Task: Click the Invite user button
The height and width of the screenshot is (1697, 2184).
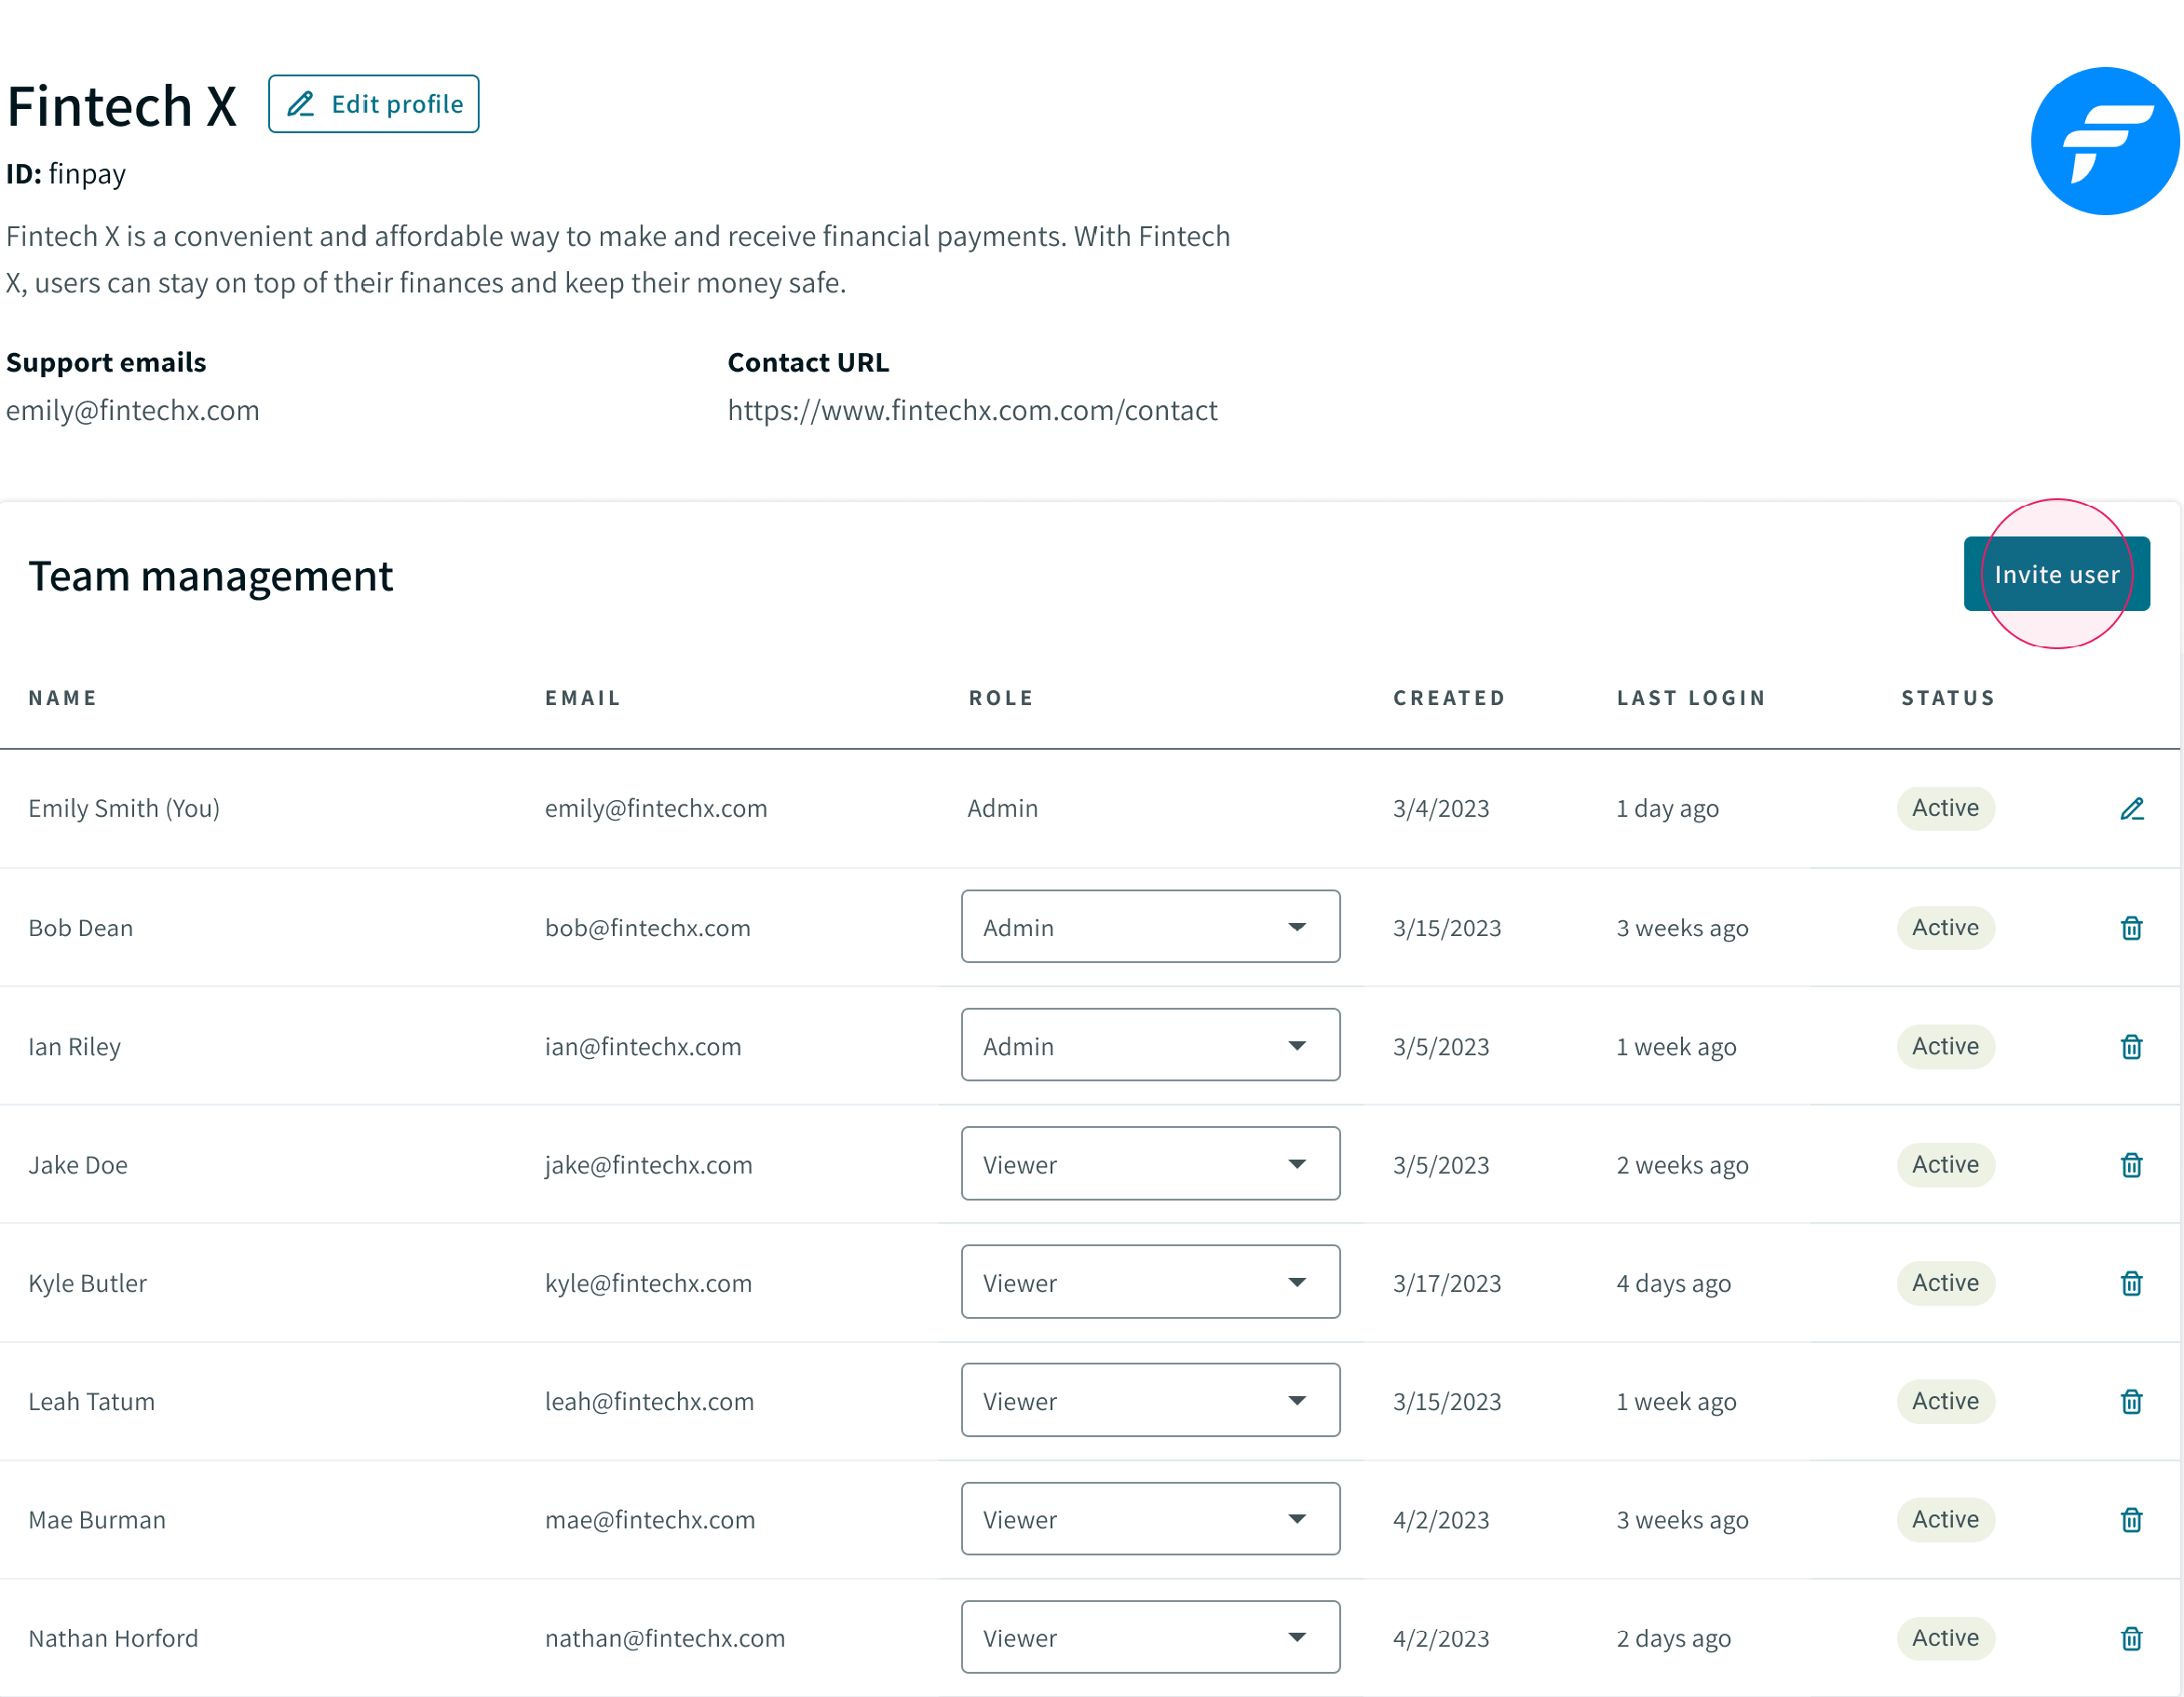Action: pyautogui.click(x=2056, y=573)
